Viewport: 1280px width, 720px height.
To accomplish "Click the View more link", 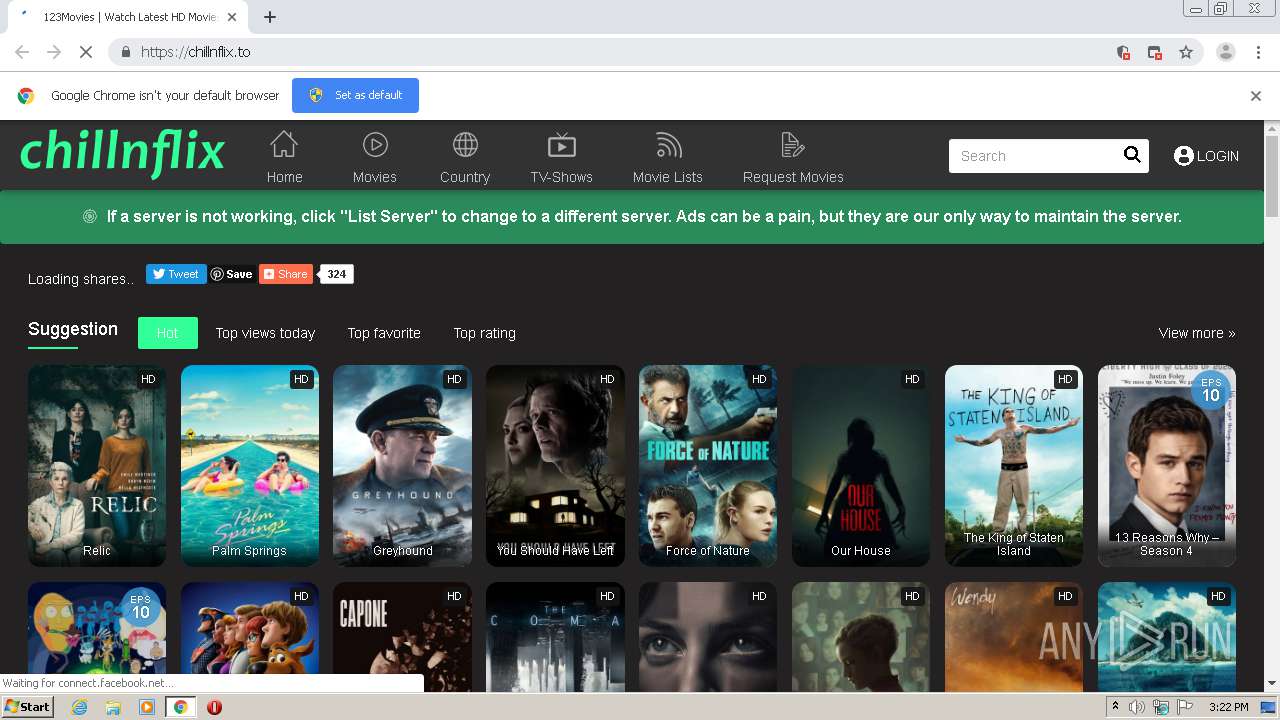I will pos(1197,333).
